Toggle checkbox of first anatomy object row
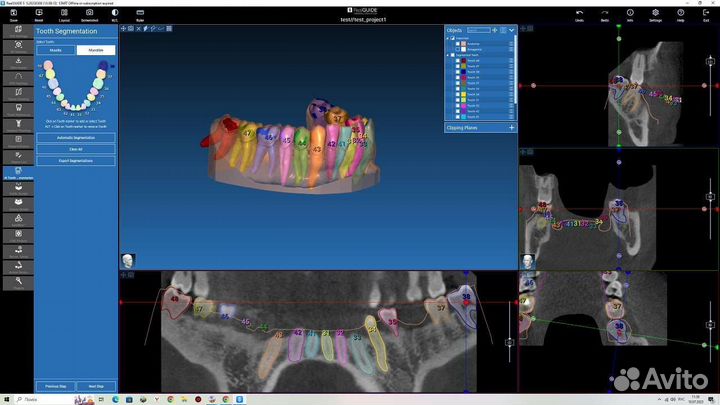 point(457,44)
